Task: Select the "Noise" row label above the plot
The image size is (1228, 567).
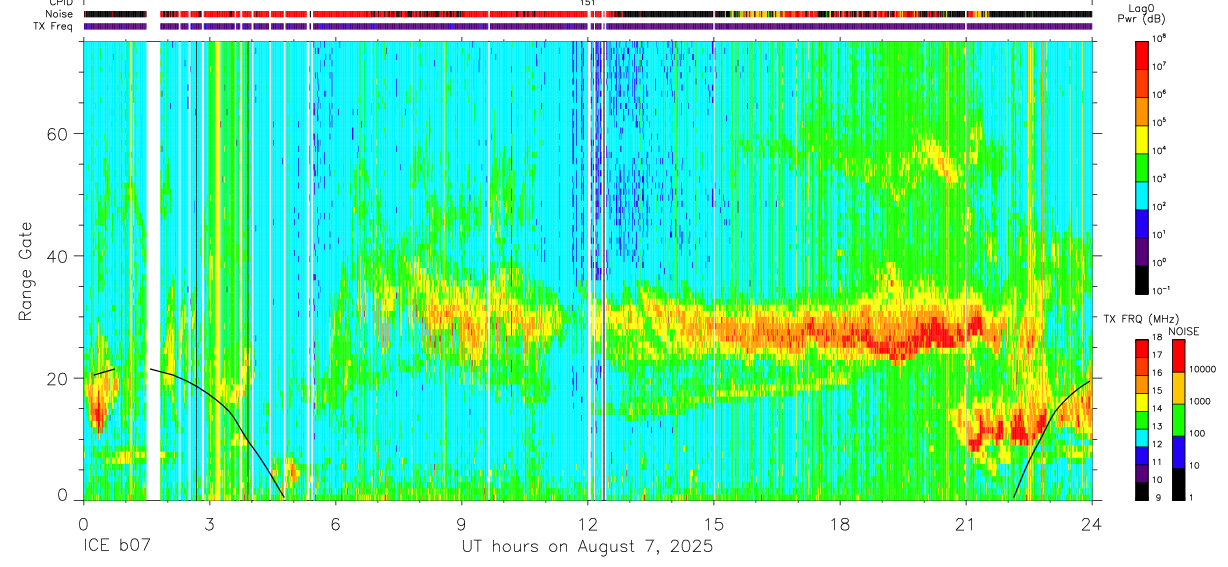Action: 60,14
